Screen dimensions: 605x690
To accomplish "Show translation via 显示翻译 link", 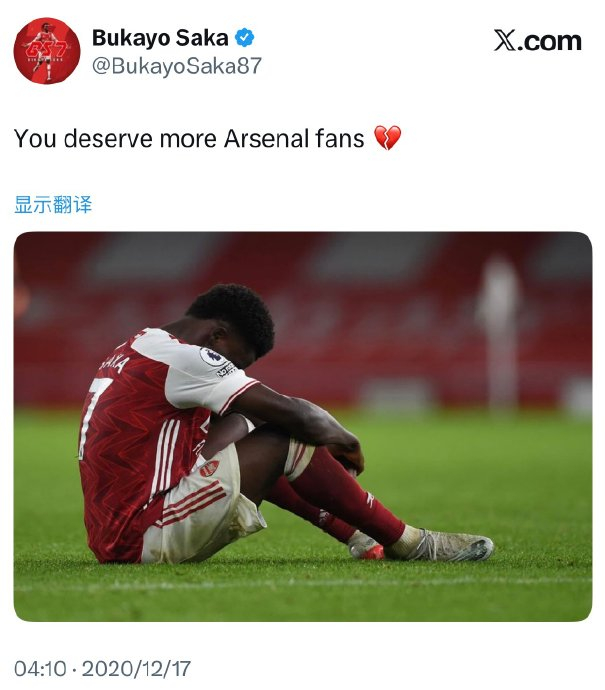I will (x=53, y=205).
